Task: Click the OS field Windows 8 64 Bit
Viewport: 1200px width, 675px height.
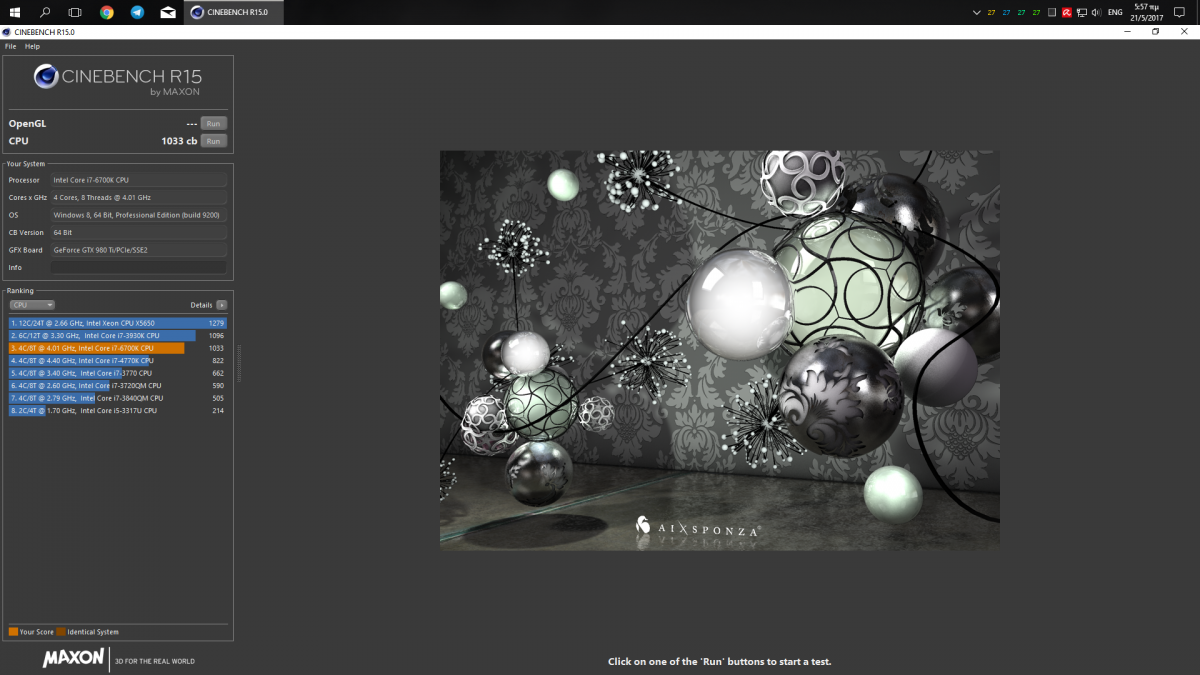Action: (x=139, y=215)
